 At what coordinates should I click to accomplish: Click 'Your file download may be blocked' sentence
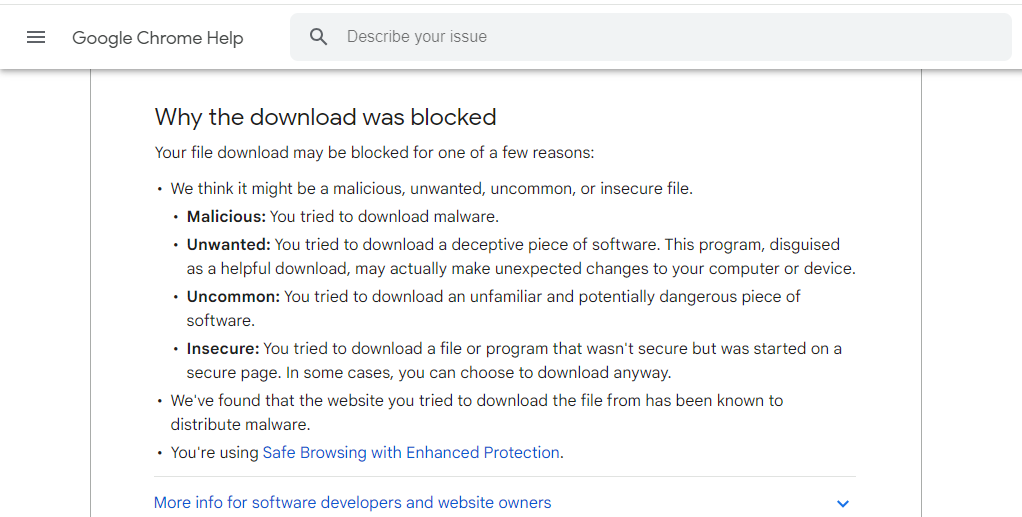click(x=374, y=153)
